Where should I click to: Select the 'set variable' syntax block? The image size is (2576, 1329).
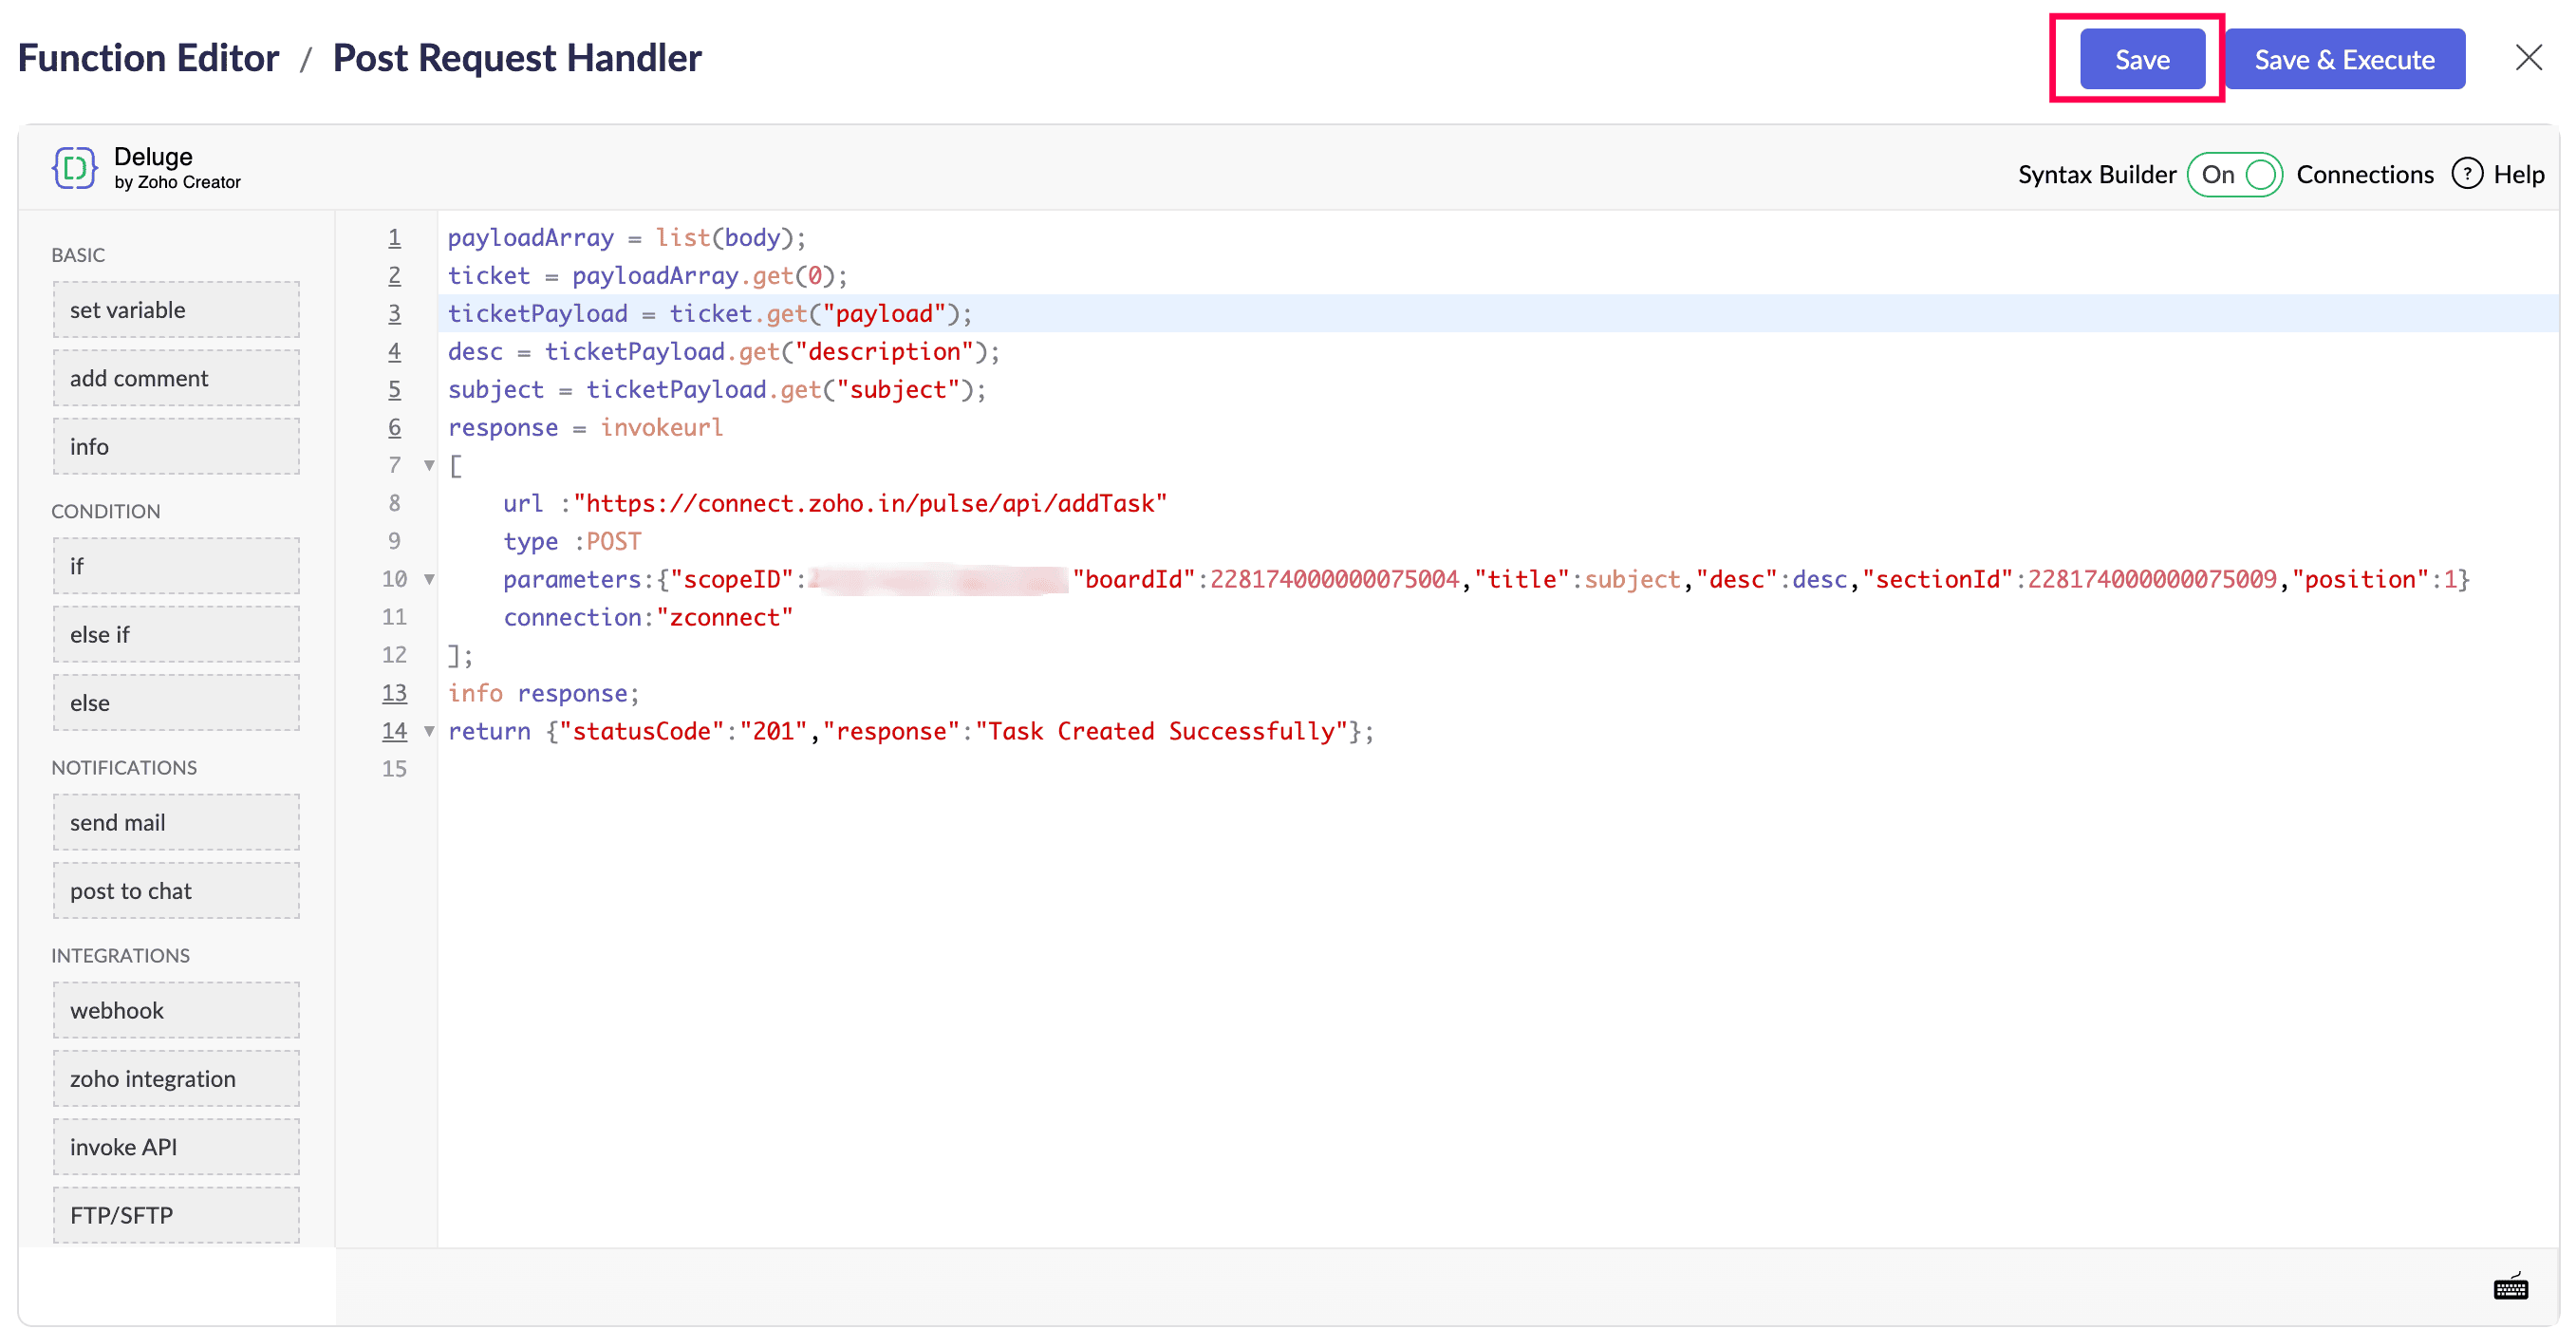pyautogui.click(x=176, y=310)
